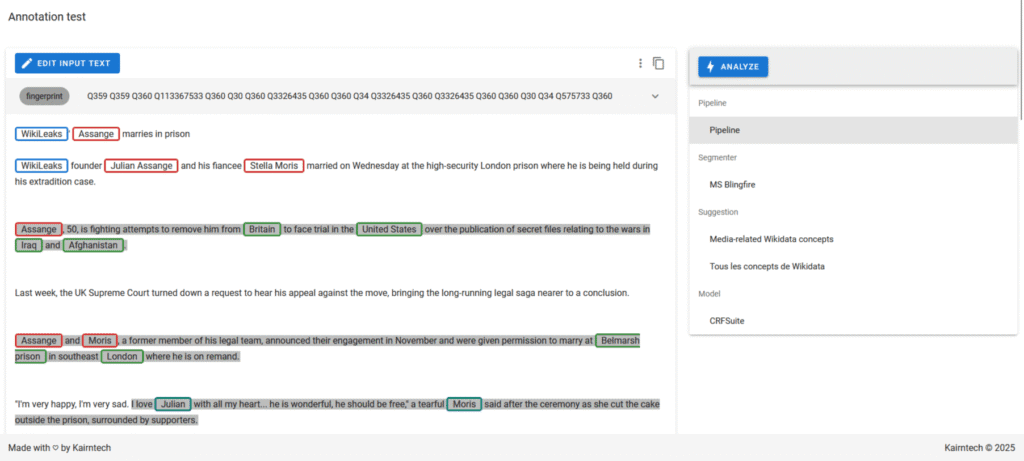This screenshot has height=461, width=1024.
Task: Click the copy to clipboard icon
Action: pyautogui.click(x=658, y=63)
